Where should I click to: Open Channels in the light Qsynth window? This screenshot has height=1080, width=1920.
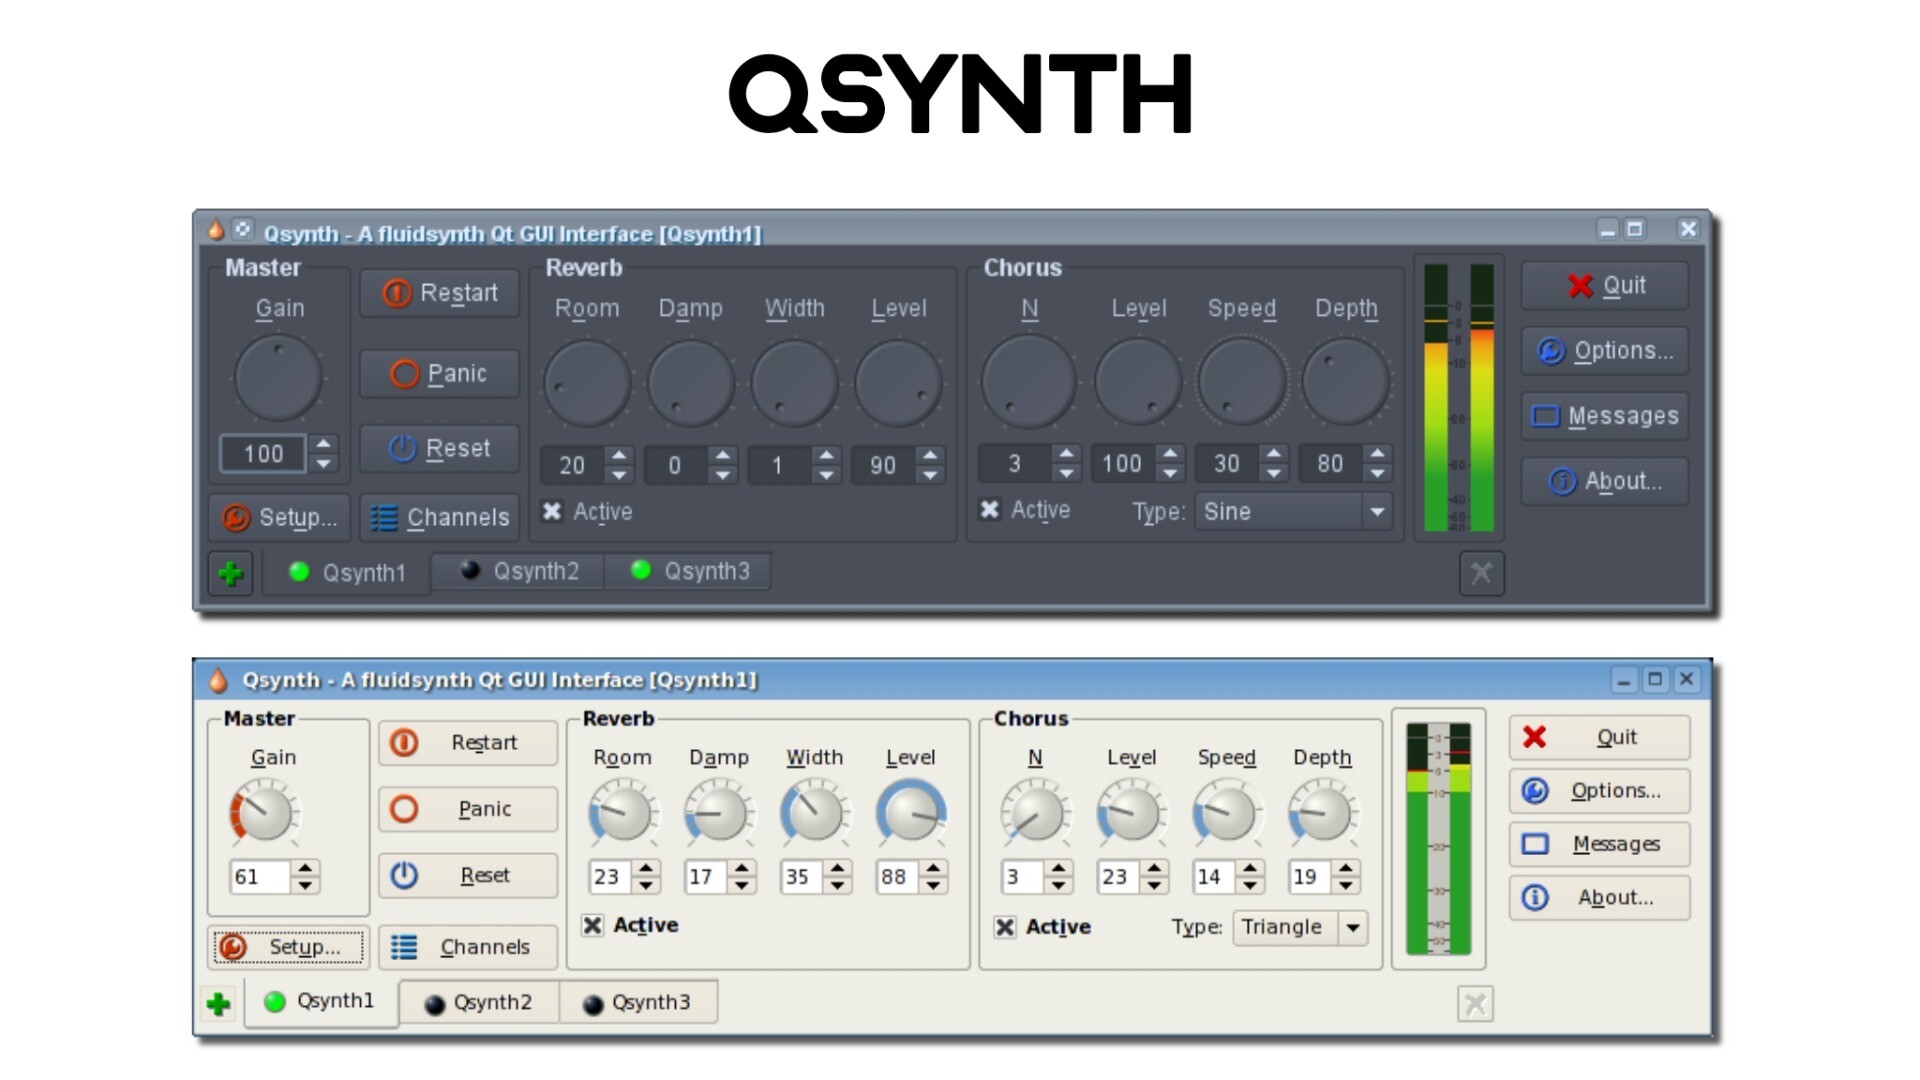tap(468, 947)
